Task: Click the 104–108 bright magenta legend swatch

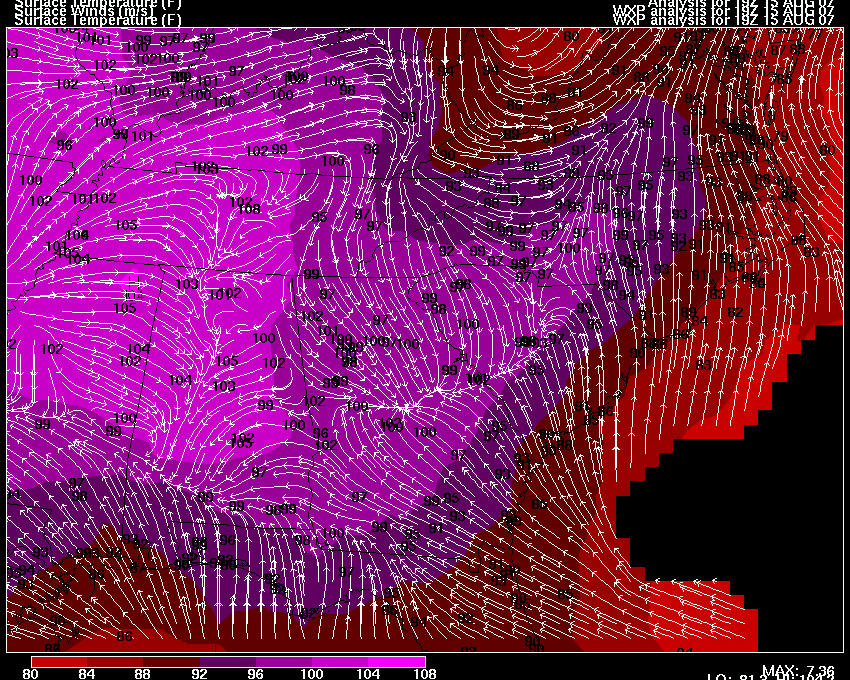Action: [397, 662]
